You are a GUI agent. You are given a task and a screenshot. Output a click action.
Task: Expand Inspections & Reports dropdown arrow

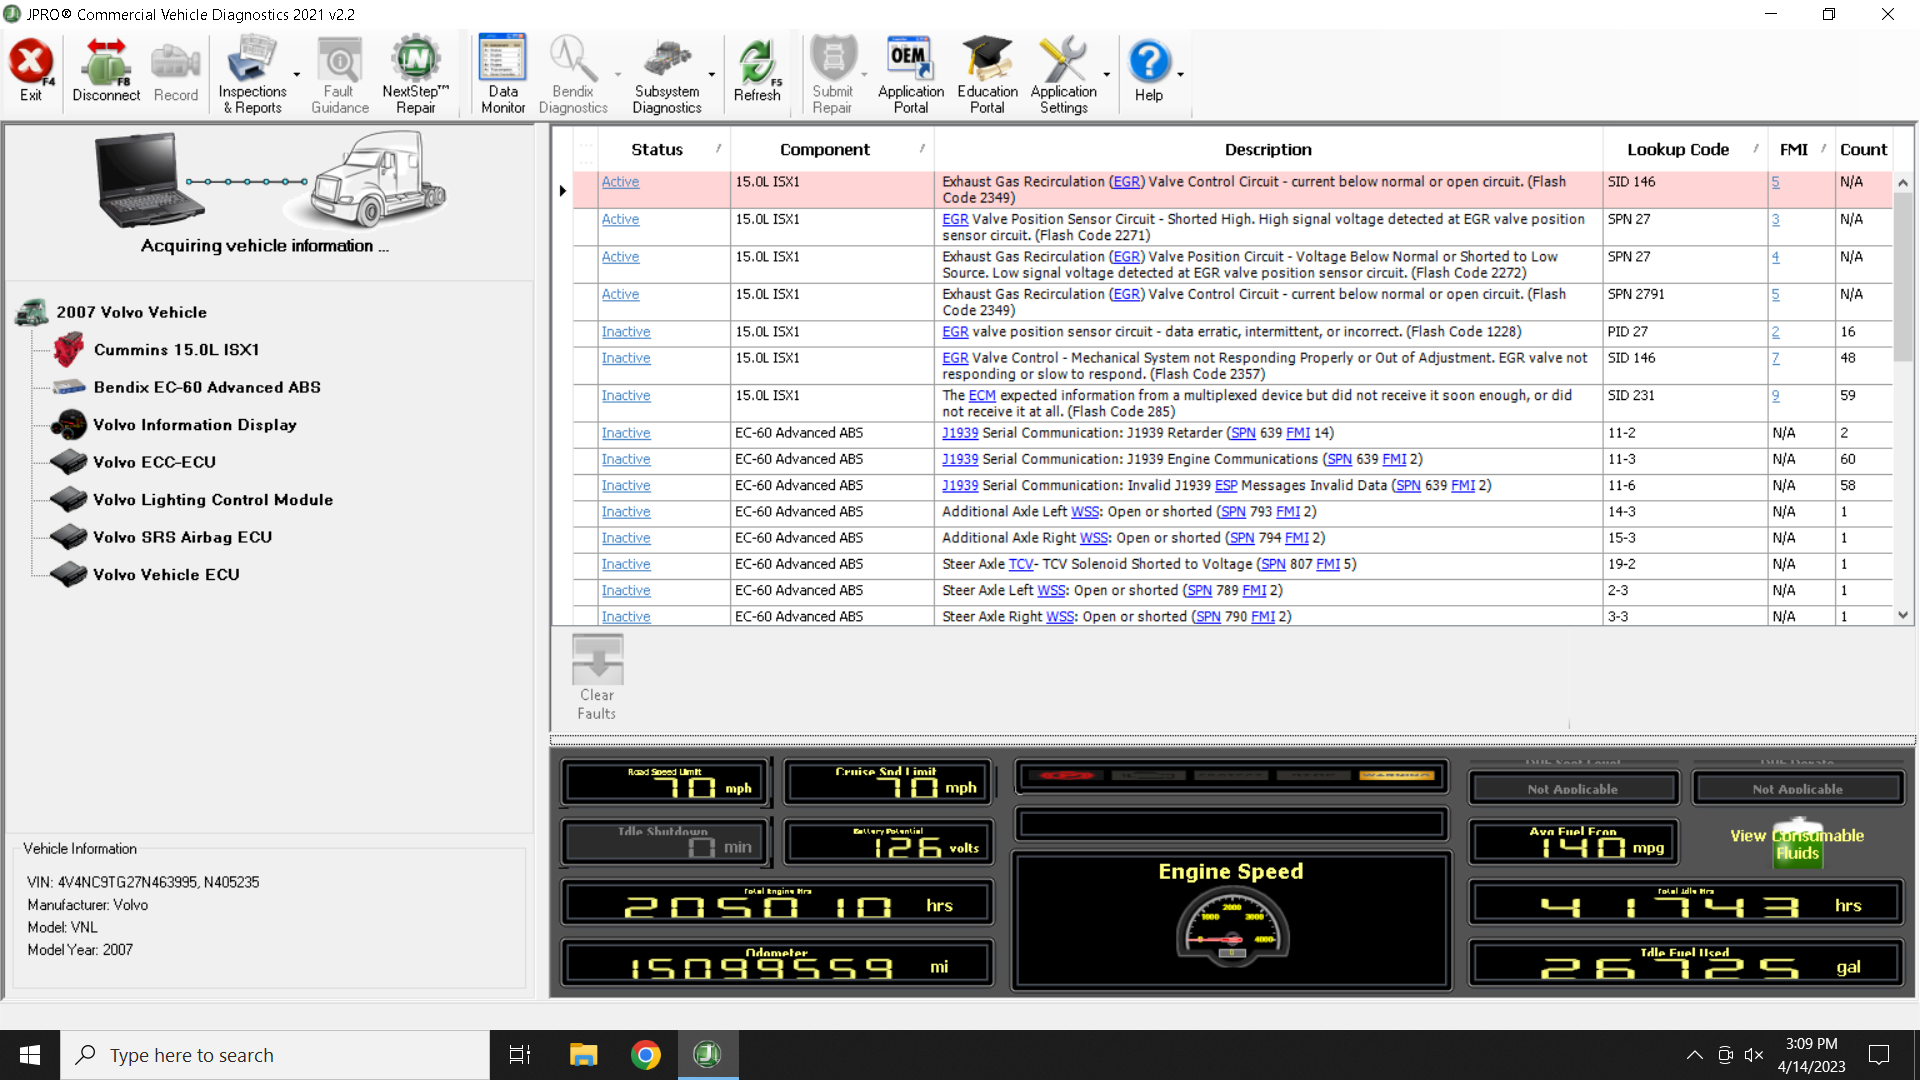click(297, 75)
